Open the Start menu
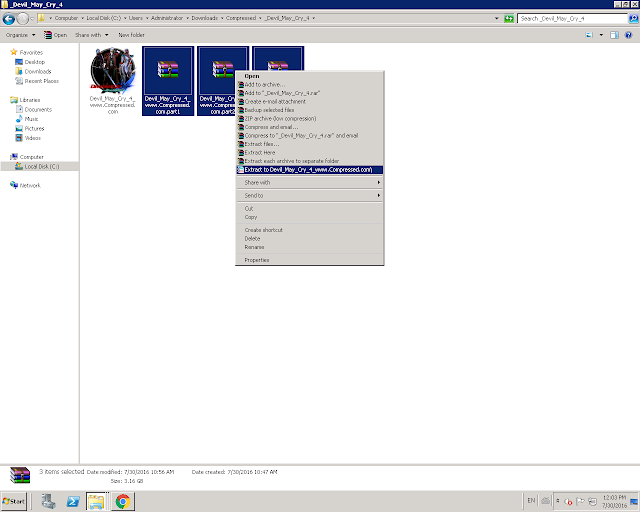The width and height of the screenshot is (640, 512). (14, 501)
